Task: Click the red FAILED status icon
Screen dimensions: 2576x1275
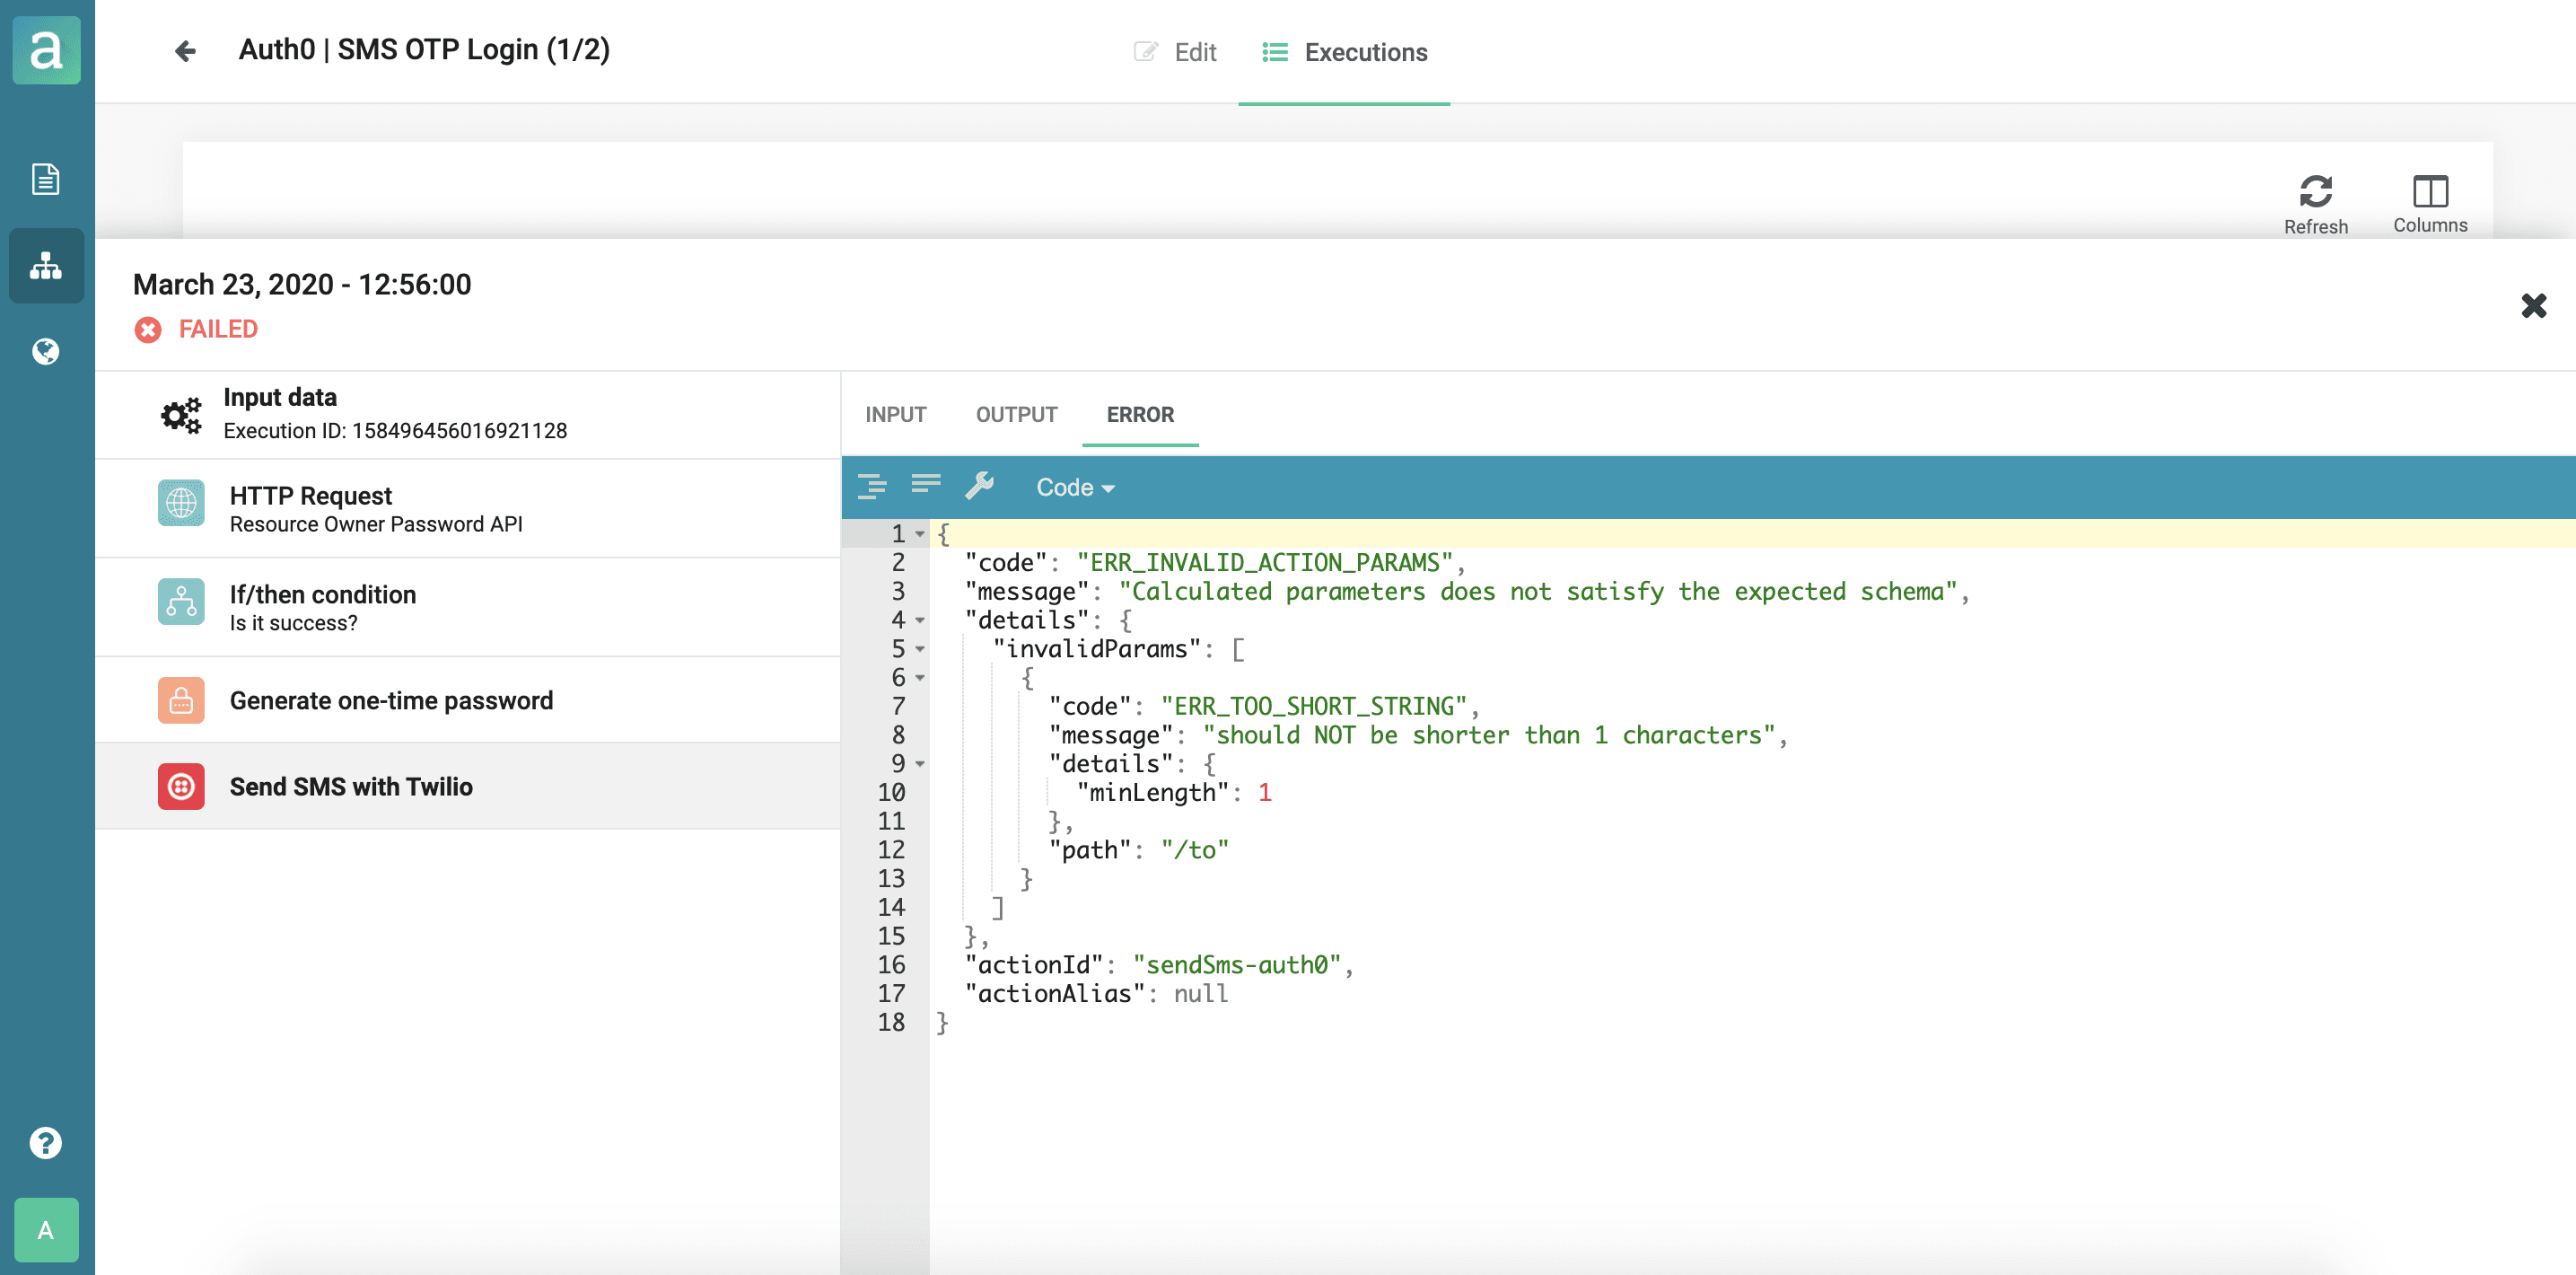Action: tap(148, 329)
